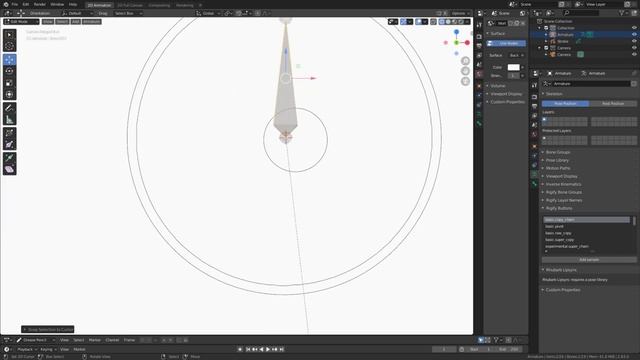640x360 pixels.
Task: Switch to 2D Animation workspace tab
Action: click(x=99, y=5)
